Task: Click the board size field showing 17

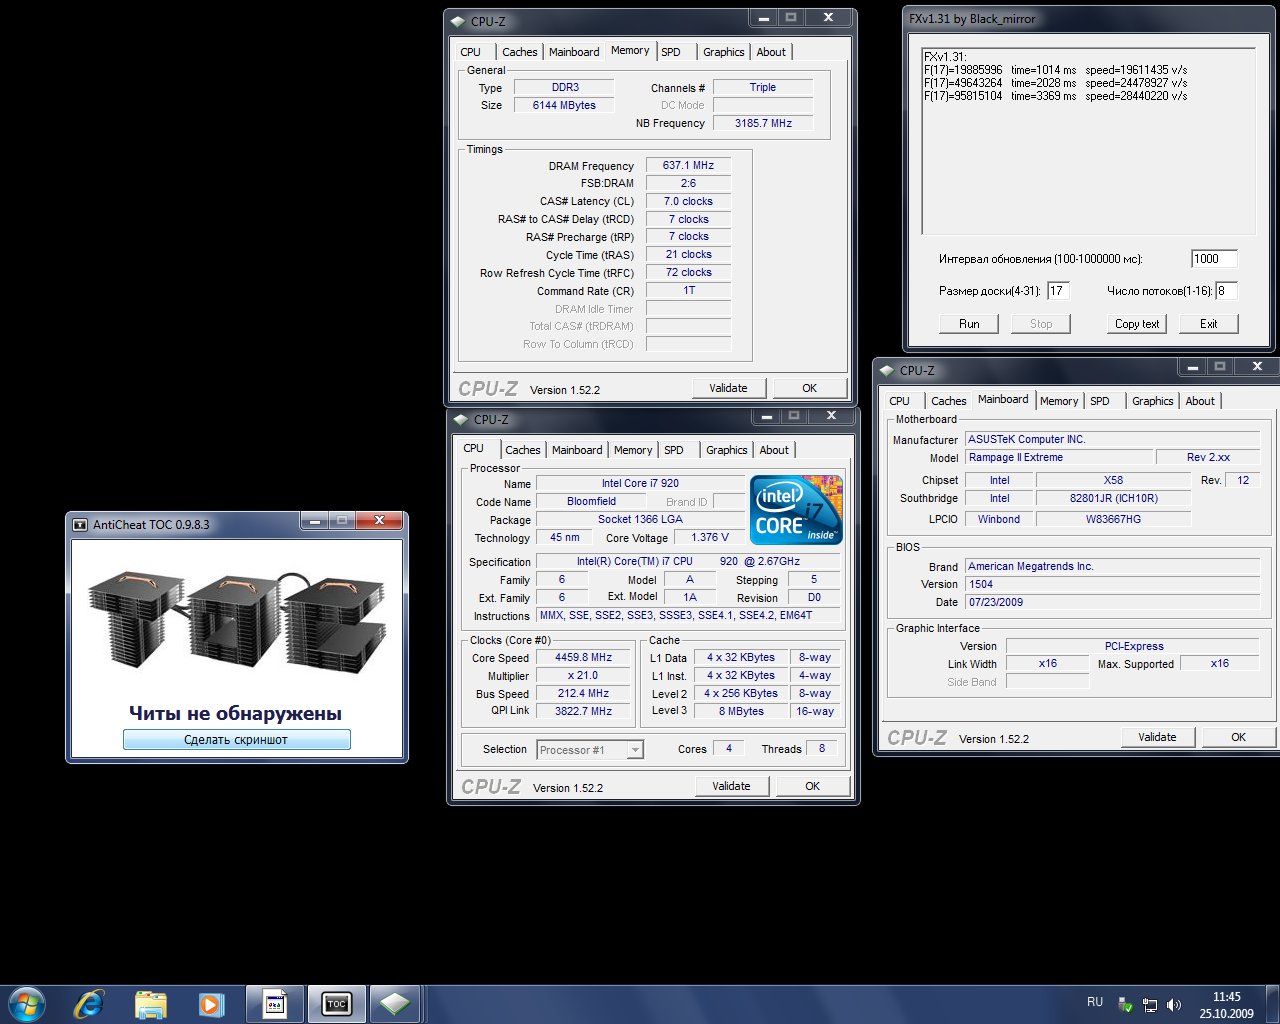Action: point(1058,291)
